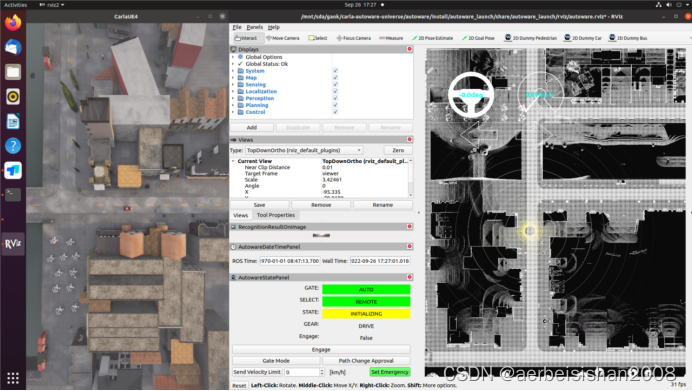Screen dimensions: 692x391
Task: Open Rhythmbox from the dock
Action: pos(13,96)
